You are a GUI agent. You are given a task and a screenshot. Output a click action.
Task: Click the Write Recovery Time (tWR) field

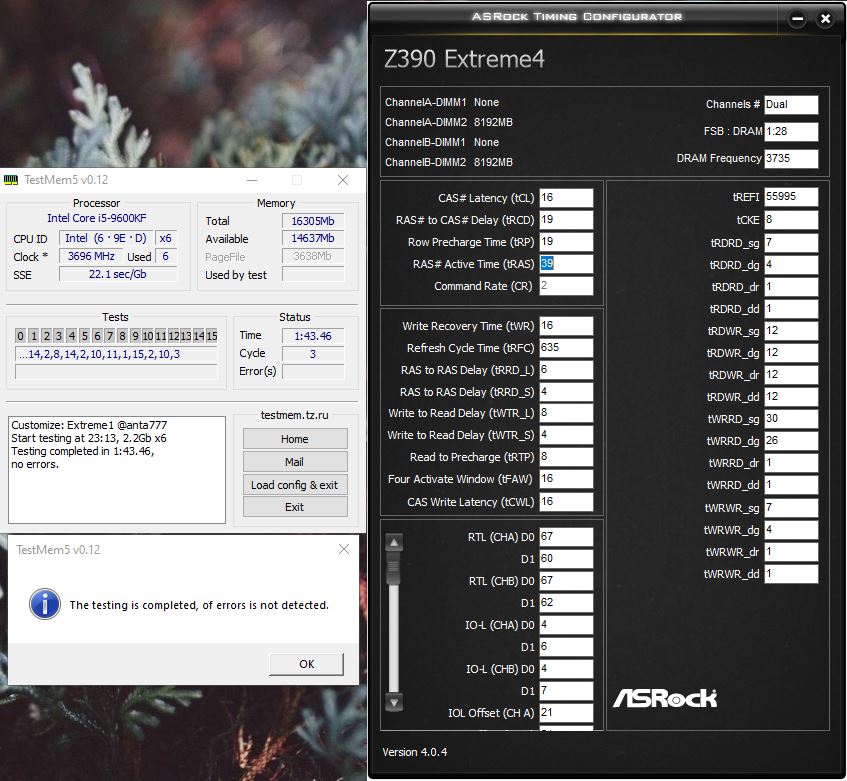[566, 326]
